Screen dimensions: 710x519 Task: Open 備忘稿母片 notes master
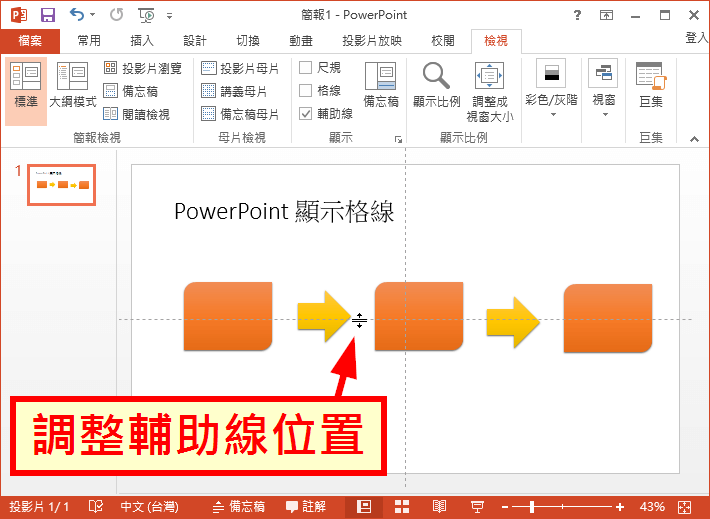tap(240, 114)
